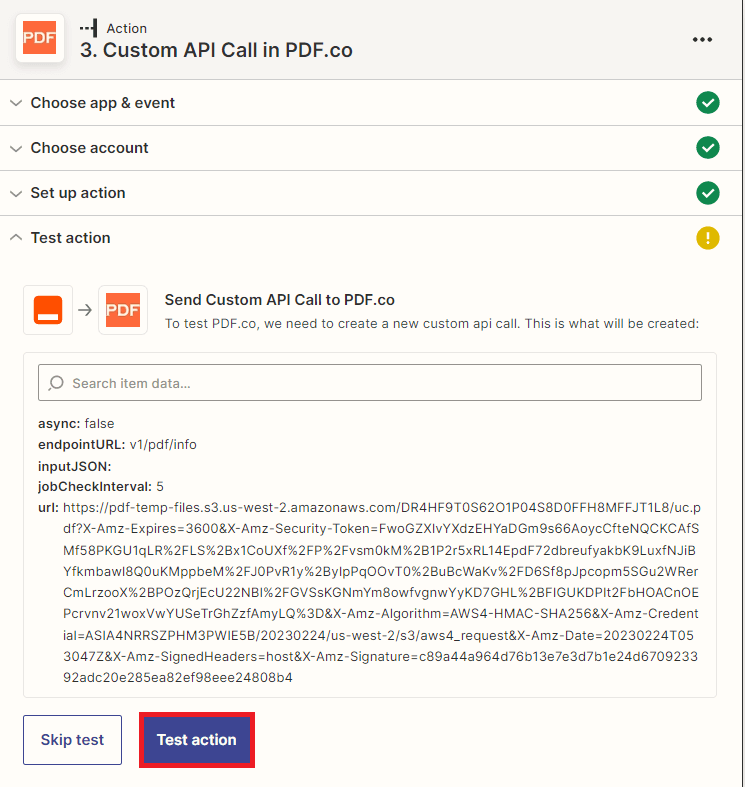Expand the Choose app & event chevron

point(16,103)
